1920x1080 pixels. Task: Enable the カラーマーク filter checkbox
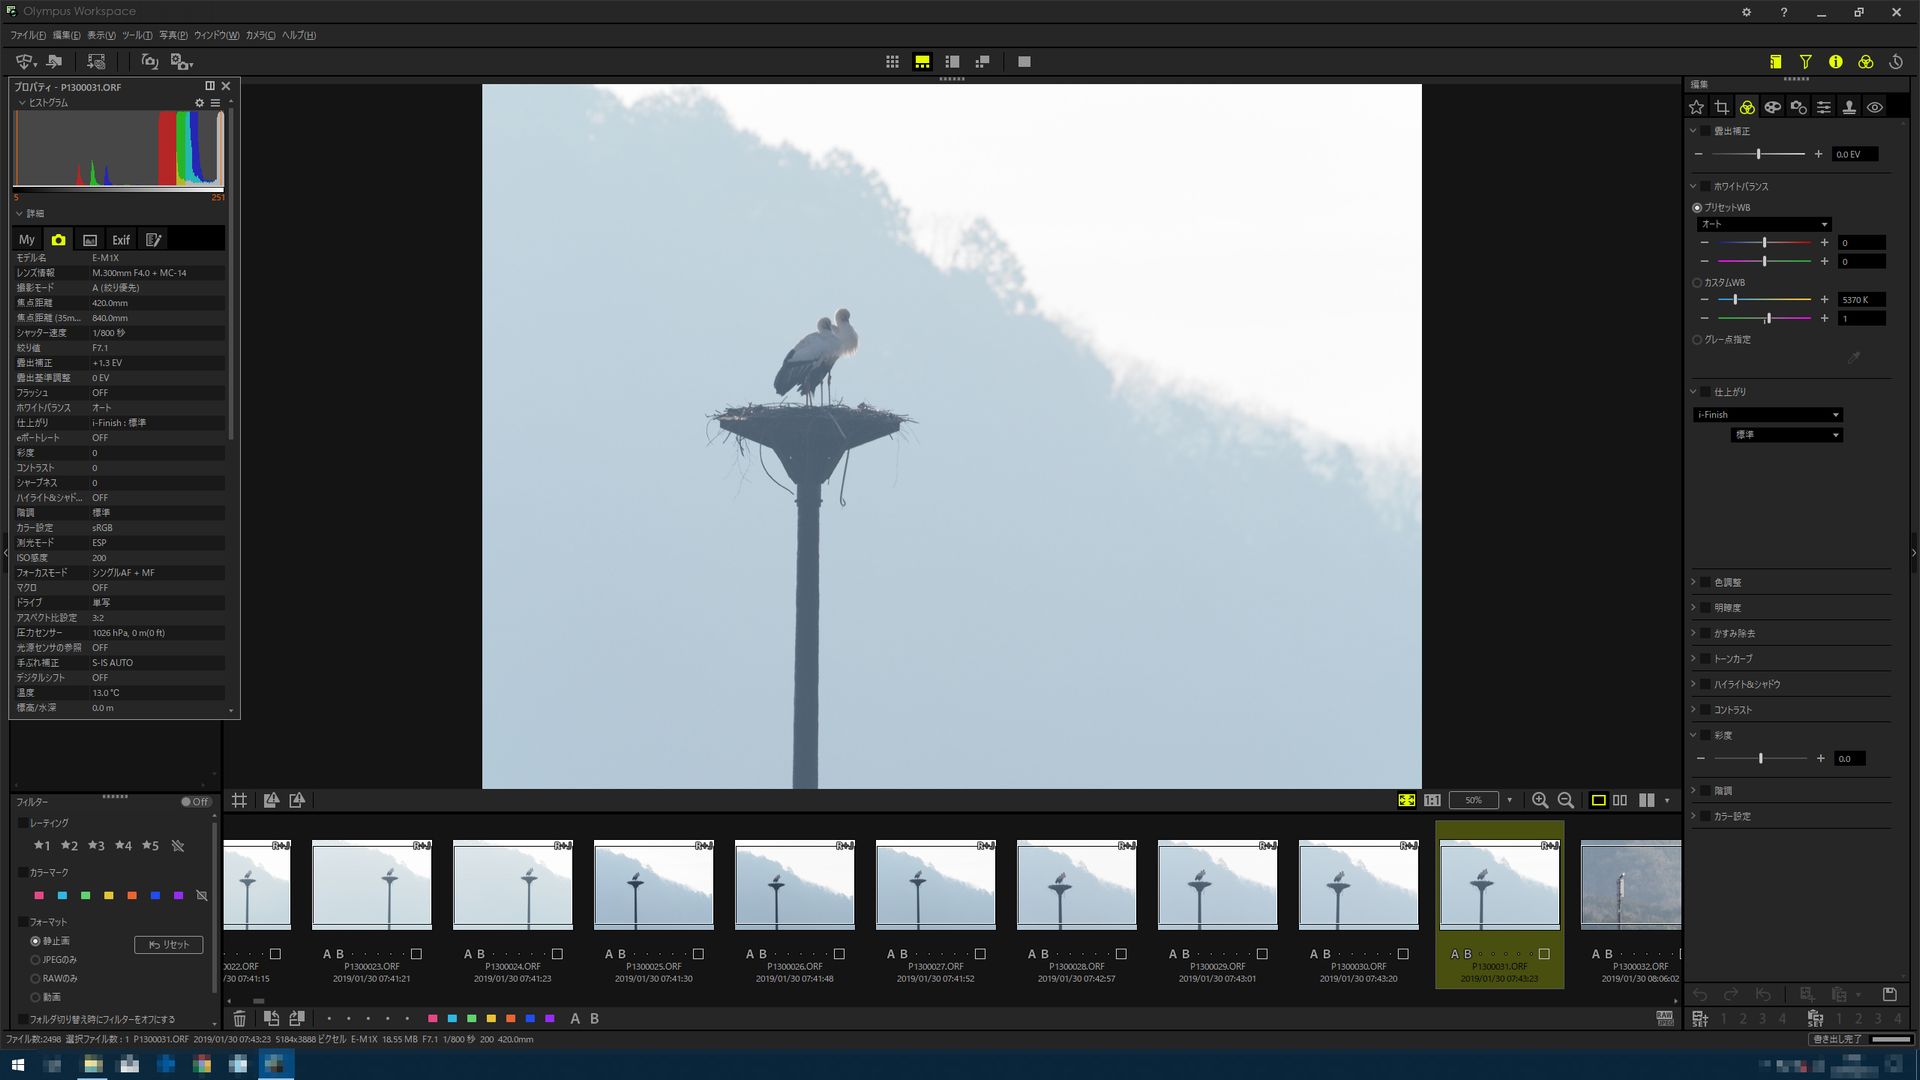coord(22,872)
